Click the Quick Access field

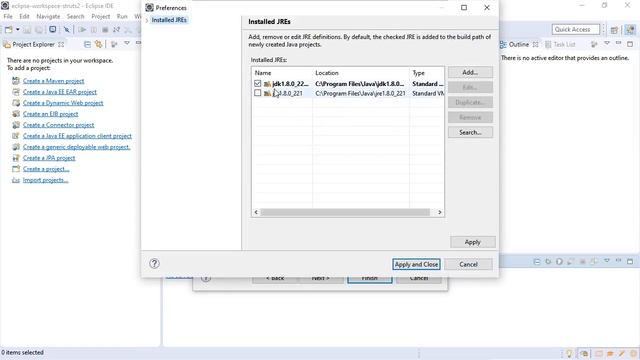pos(576,29)
